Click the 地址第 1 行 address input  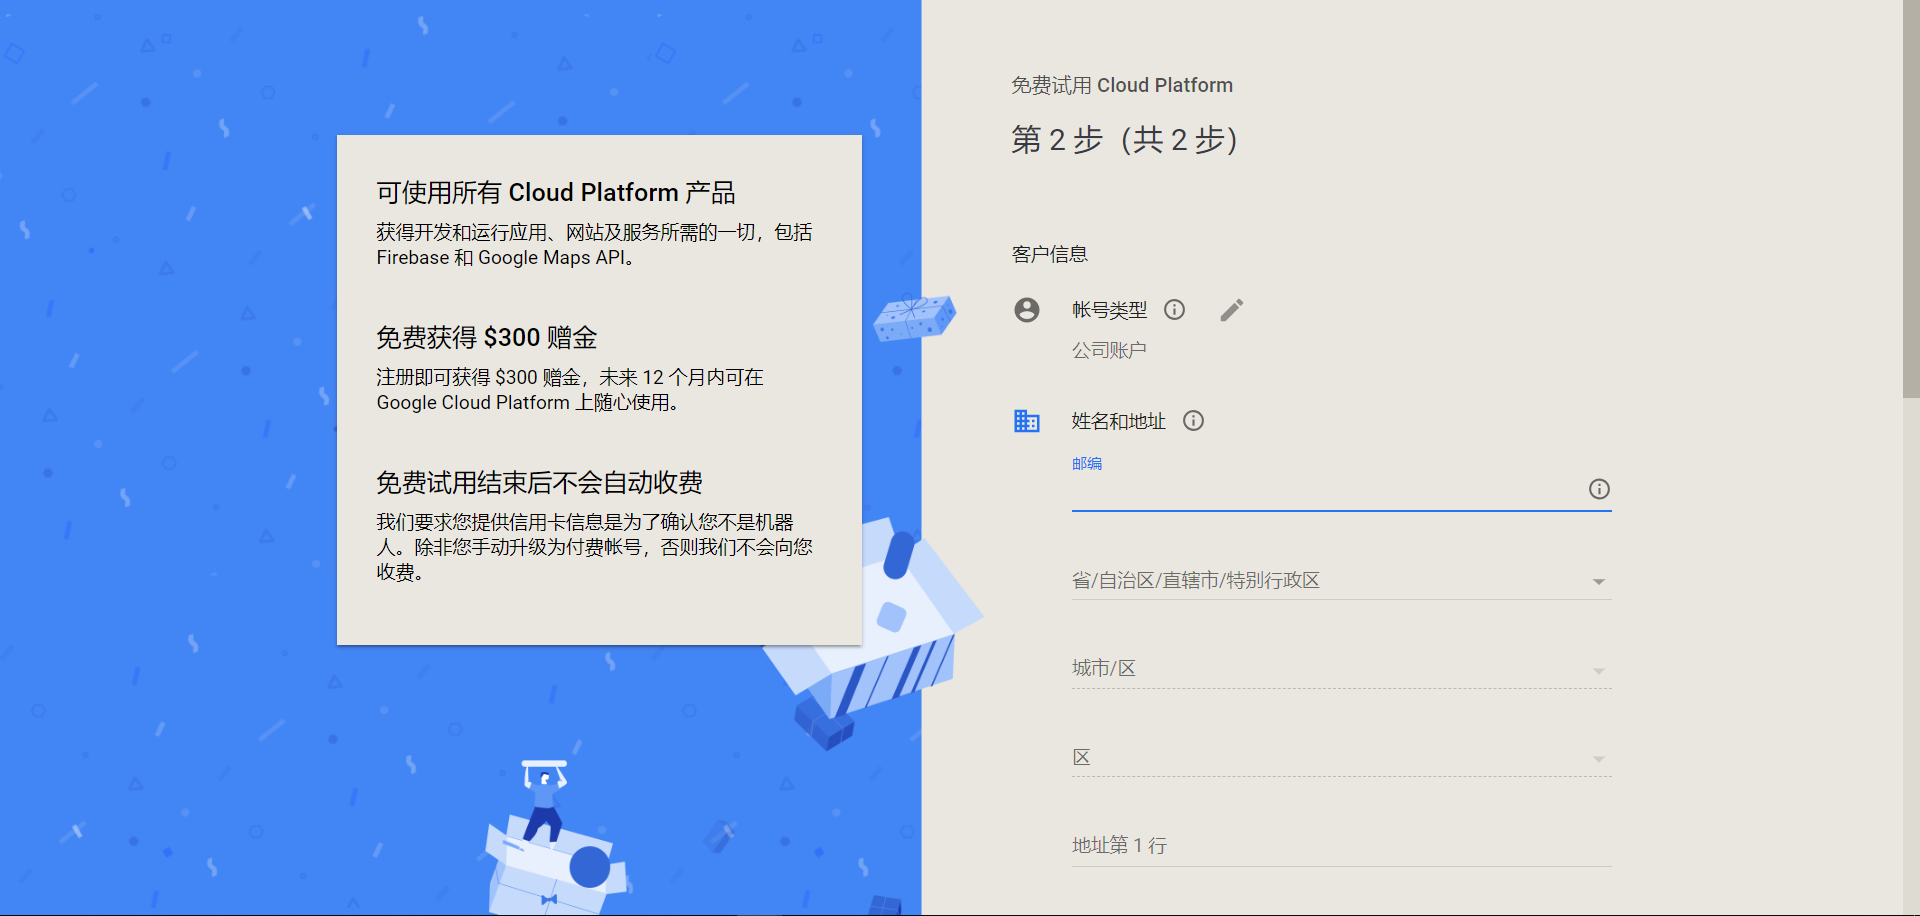1342,846
